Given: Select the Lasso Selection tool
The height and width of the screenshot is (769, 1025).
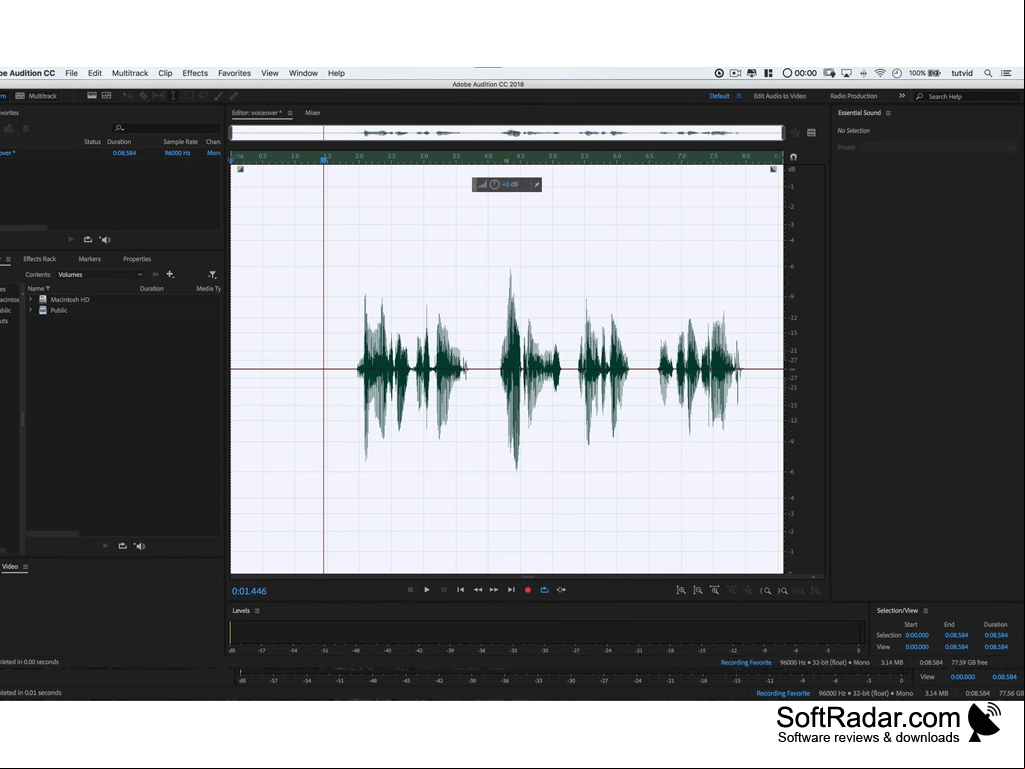Looking at the screenshot, I should point(203,95).
